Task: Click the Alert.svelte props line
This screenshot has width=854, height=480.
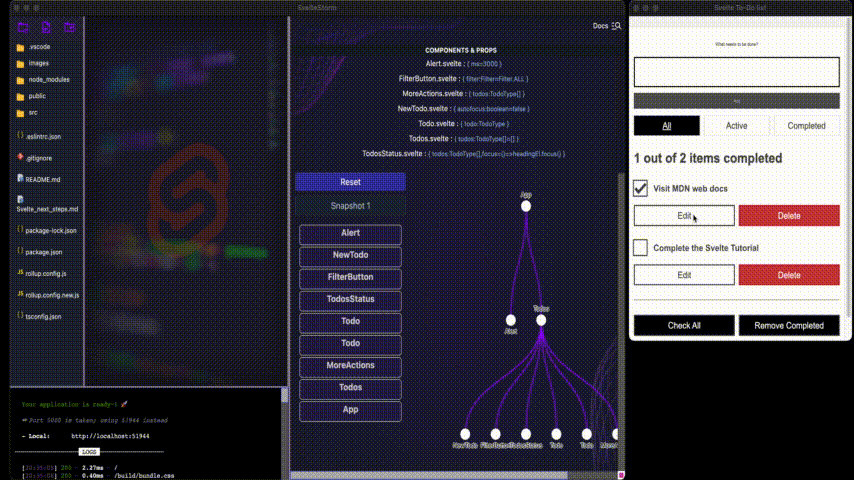Action: tap(463, 64)
